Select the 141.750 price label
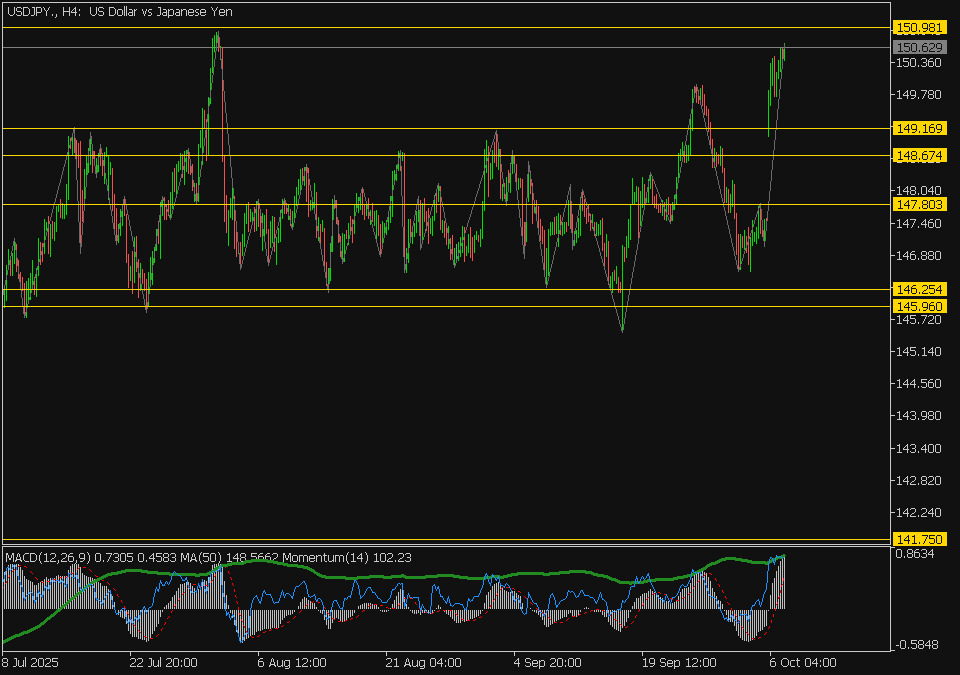This screenshot has height=675, width=960. coord(920,539)
